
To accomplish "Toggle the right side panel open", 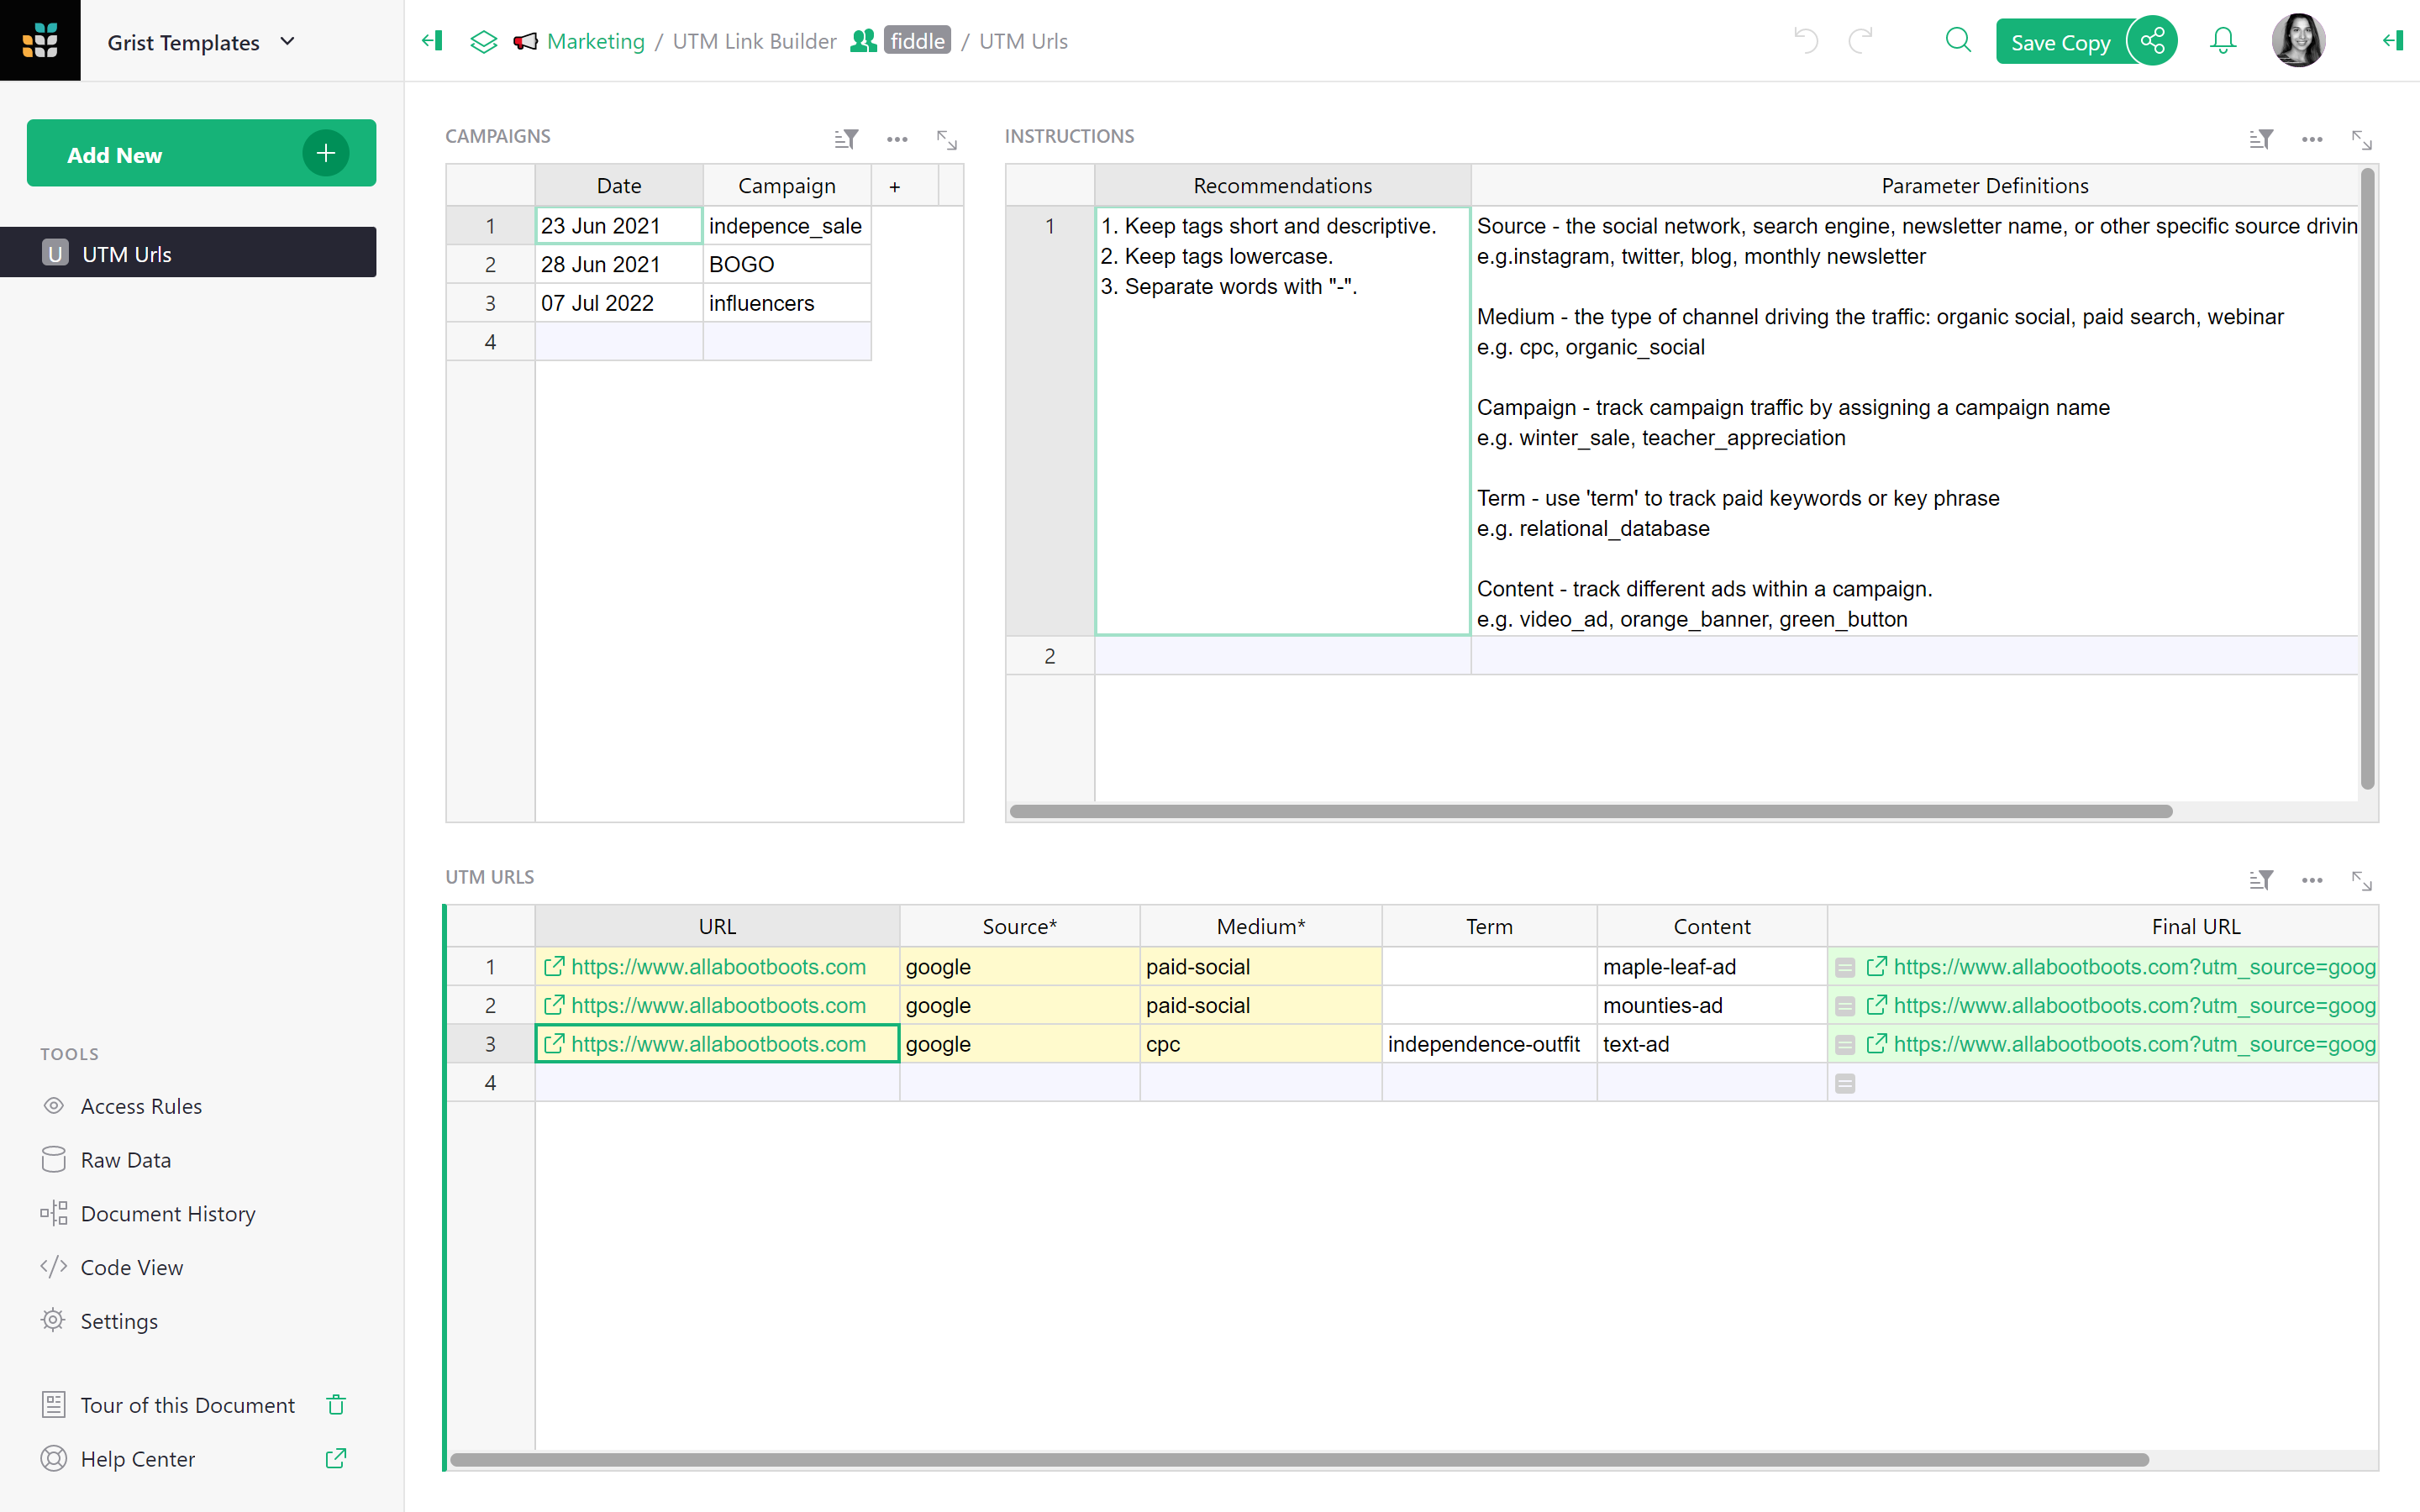I will coord(2392,41).
